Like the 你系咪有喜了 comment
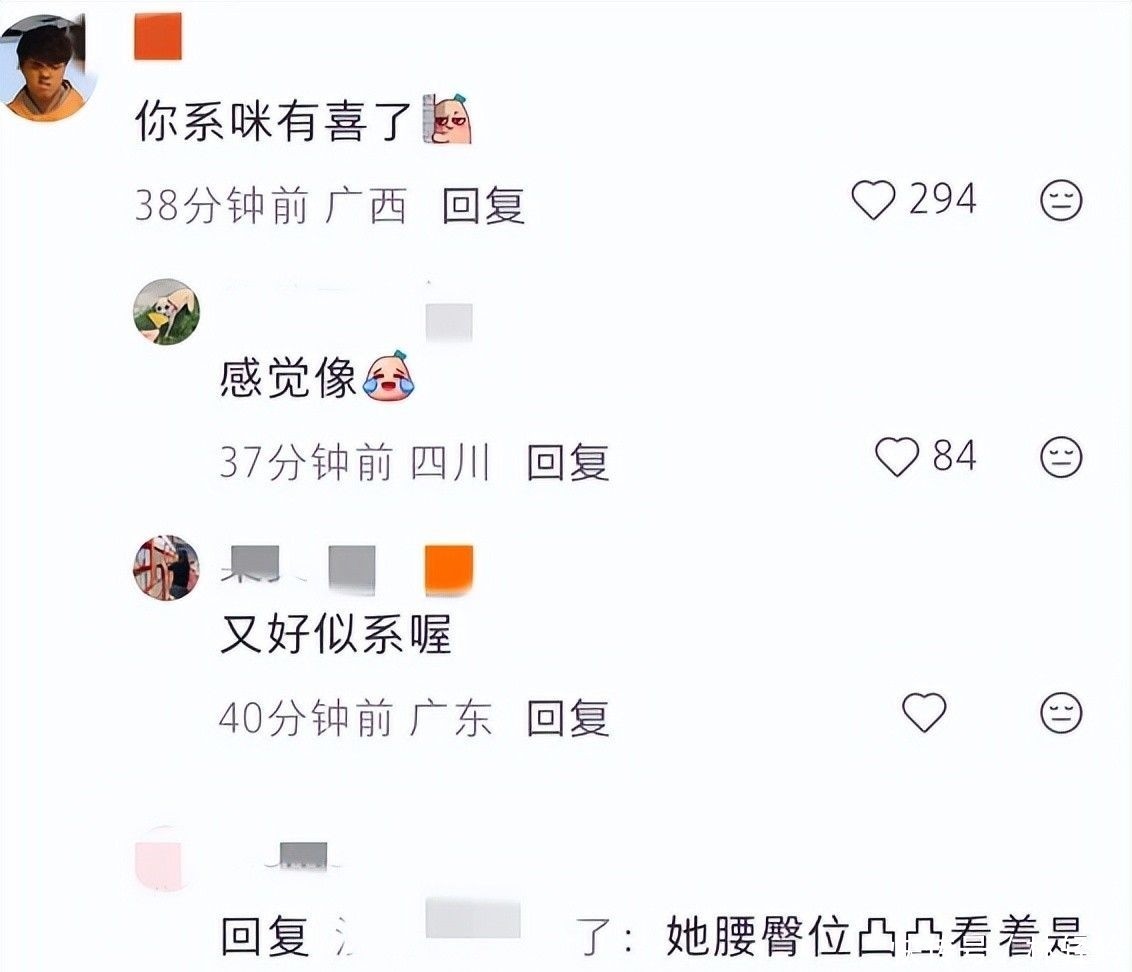The height and width of the screenshot is (972, 1132). (874, 199)
